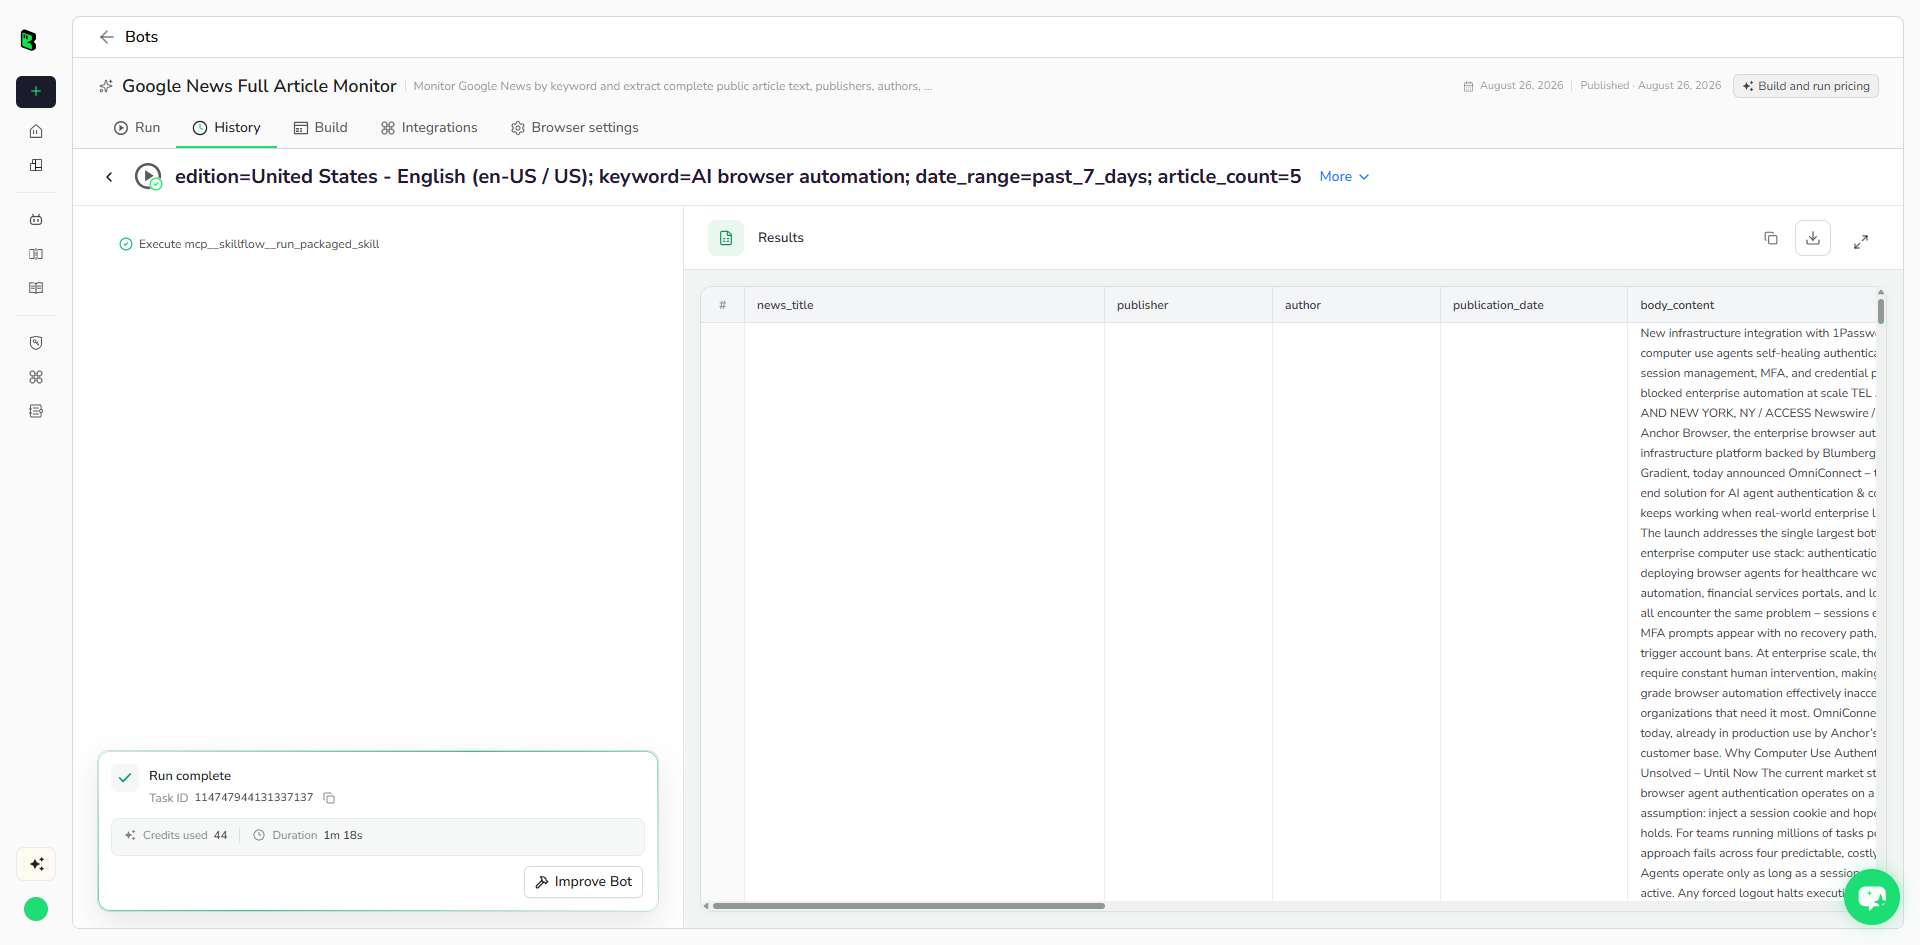Switch to the History tab
This screenshot has width=1920, height=945.
pos(226,128)
